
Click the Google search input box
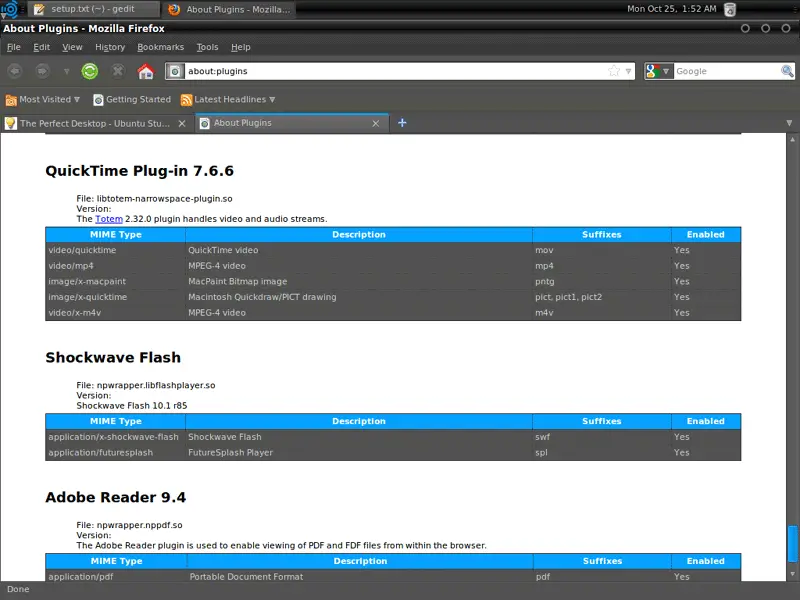click(x=727, y=71)
